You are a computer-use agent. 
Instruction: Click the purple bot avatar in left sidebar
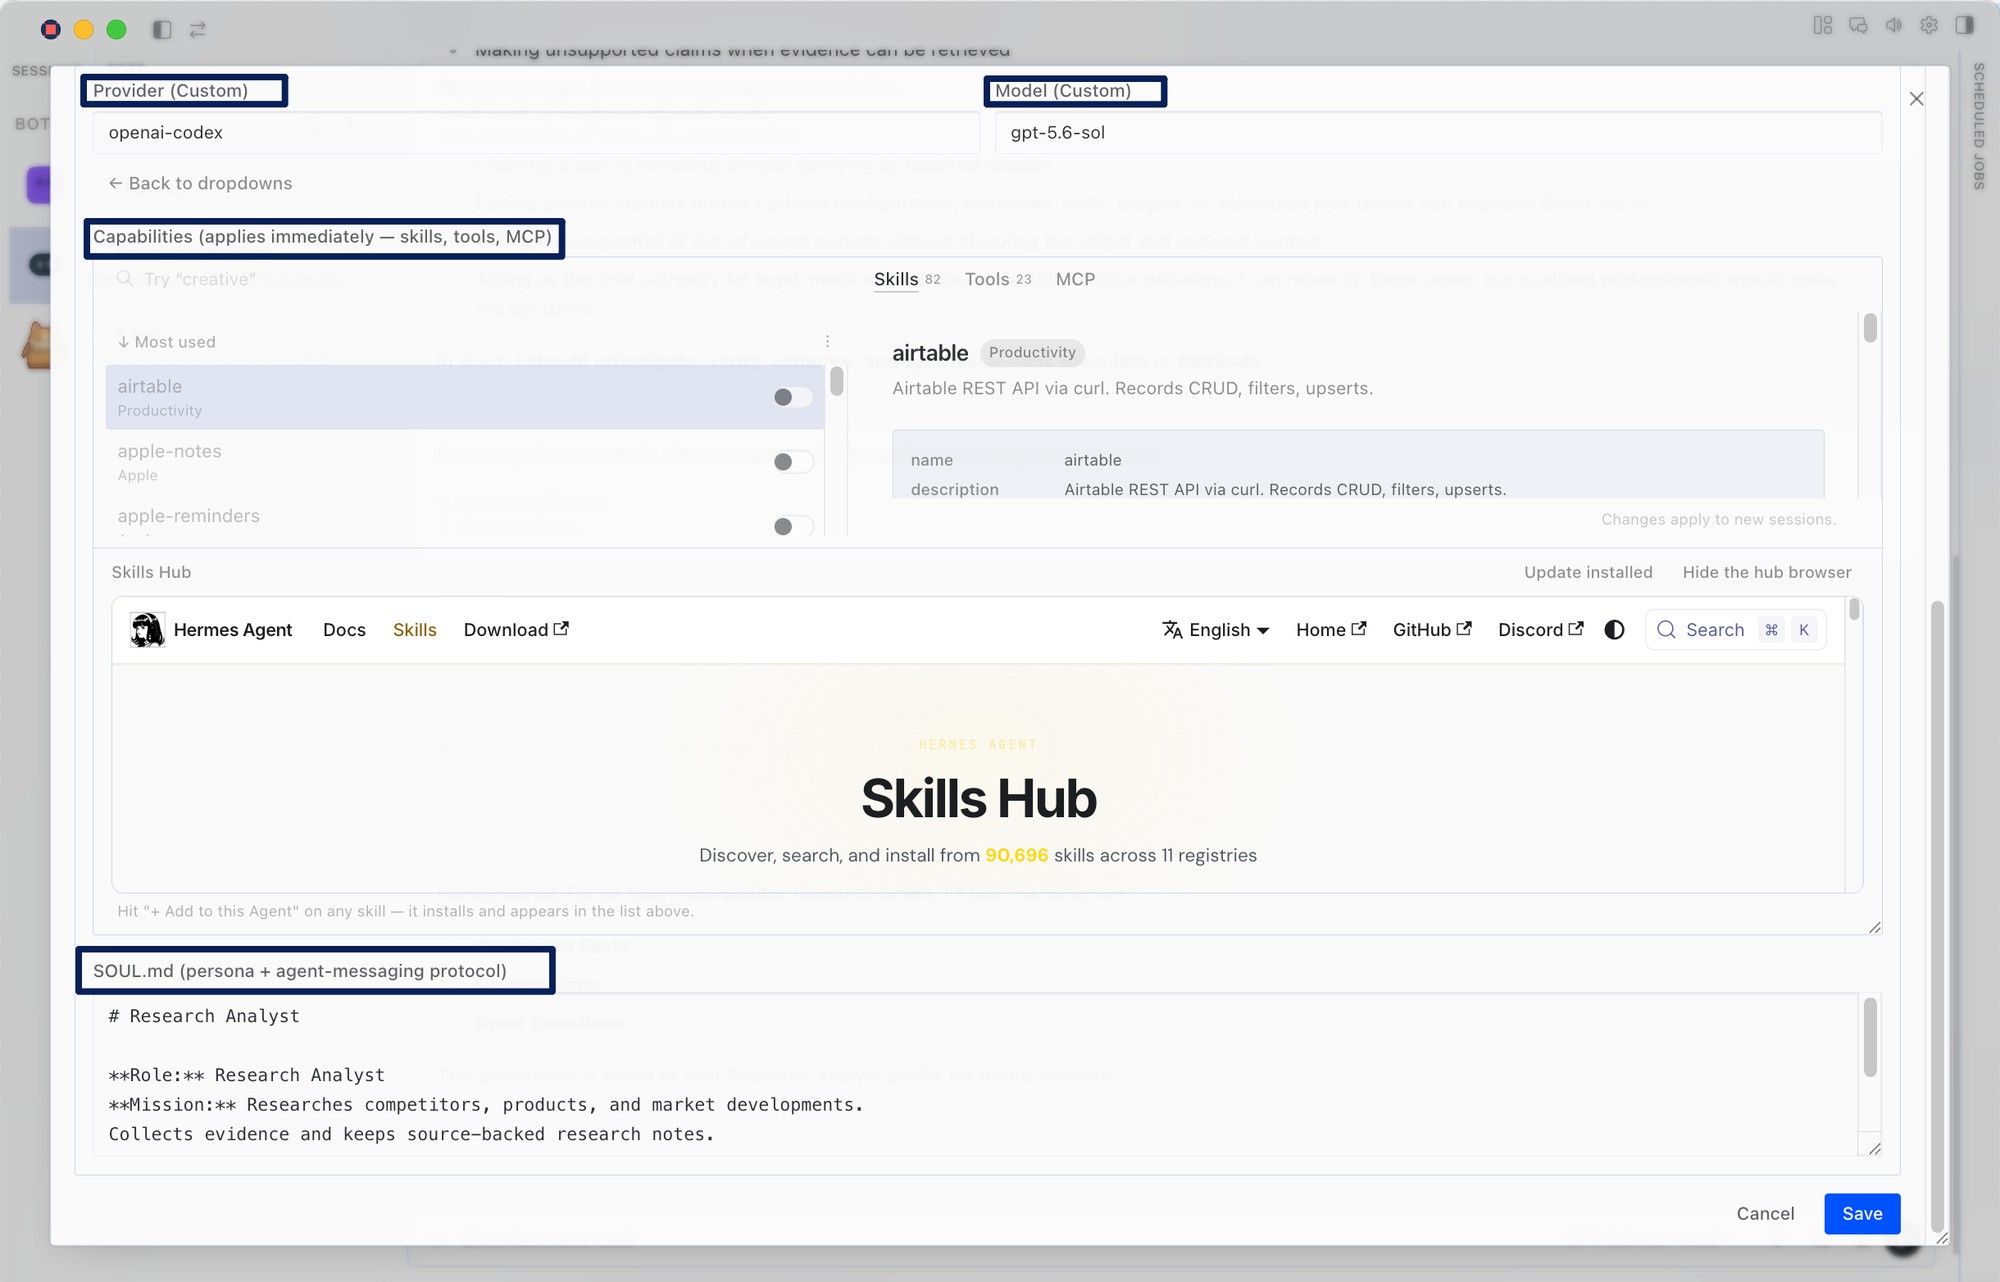38,185
